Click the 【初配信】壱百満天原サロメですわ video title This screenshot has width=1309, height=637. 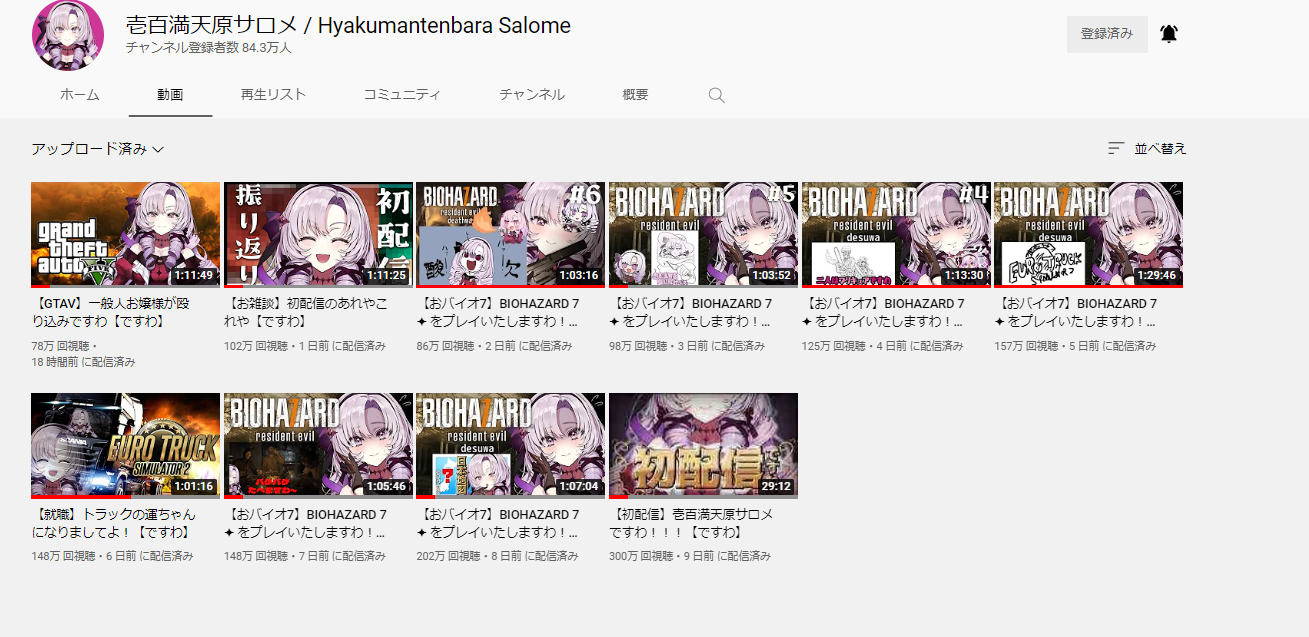[x=691, y=523]
